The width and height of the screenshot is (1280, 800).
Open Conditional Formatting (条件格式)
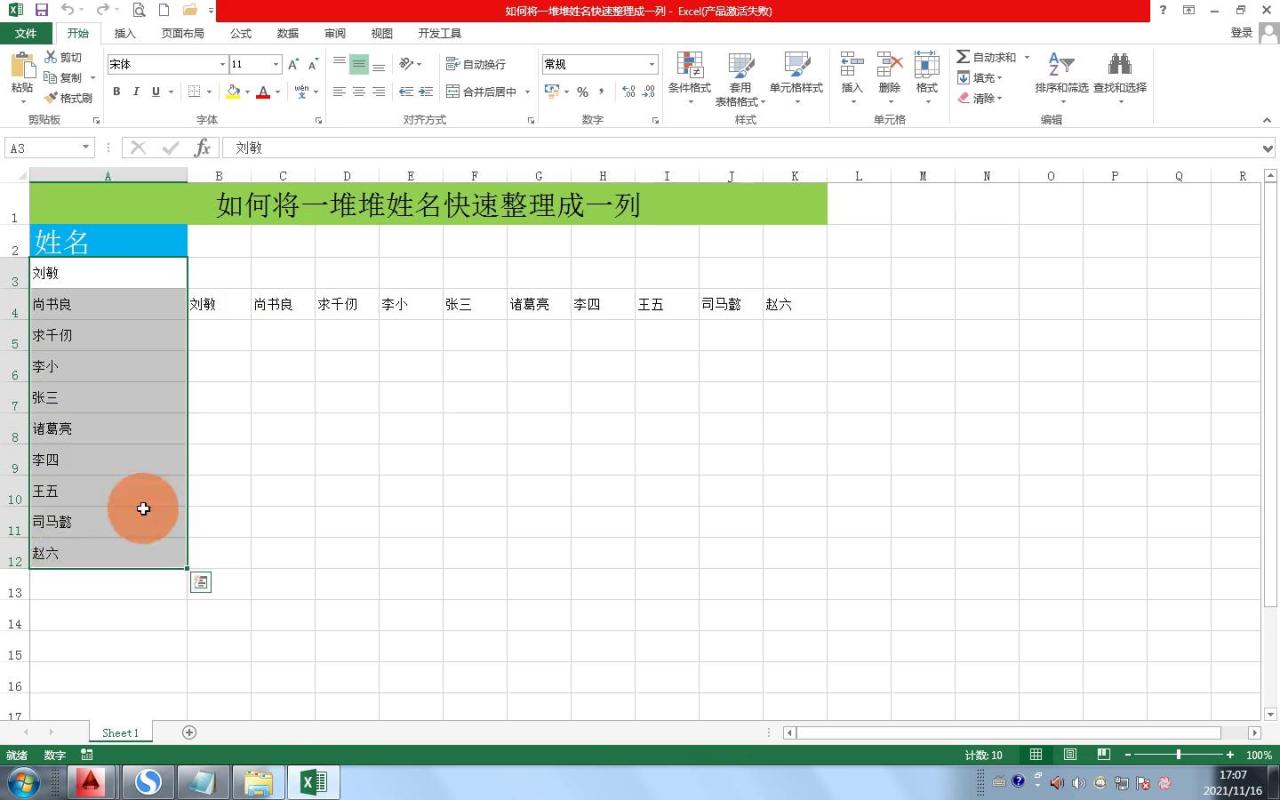[x=689, y=78]
